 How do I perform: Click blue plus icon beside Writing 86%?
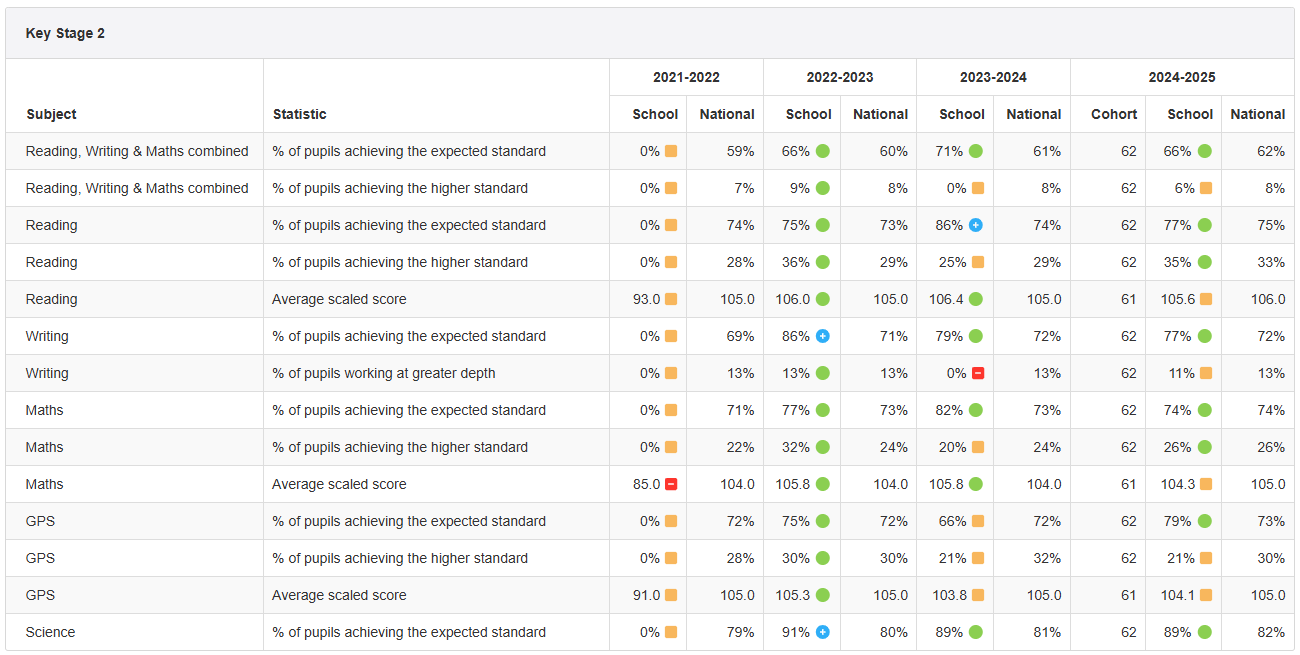point(822,337)
